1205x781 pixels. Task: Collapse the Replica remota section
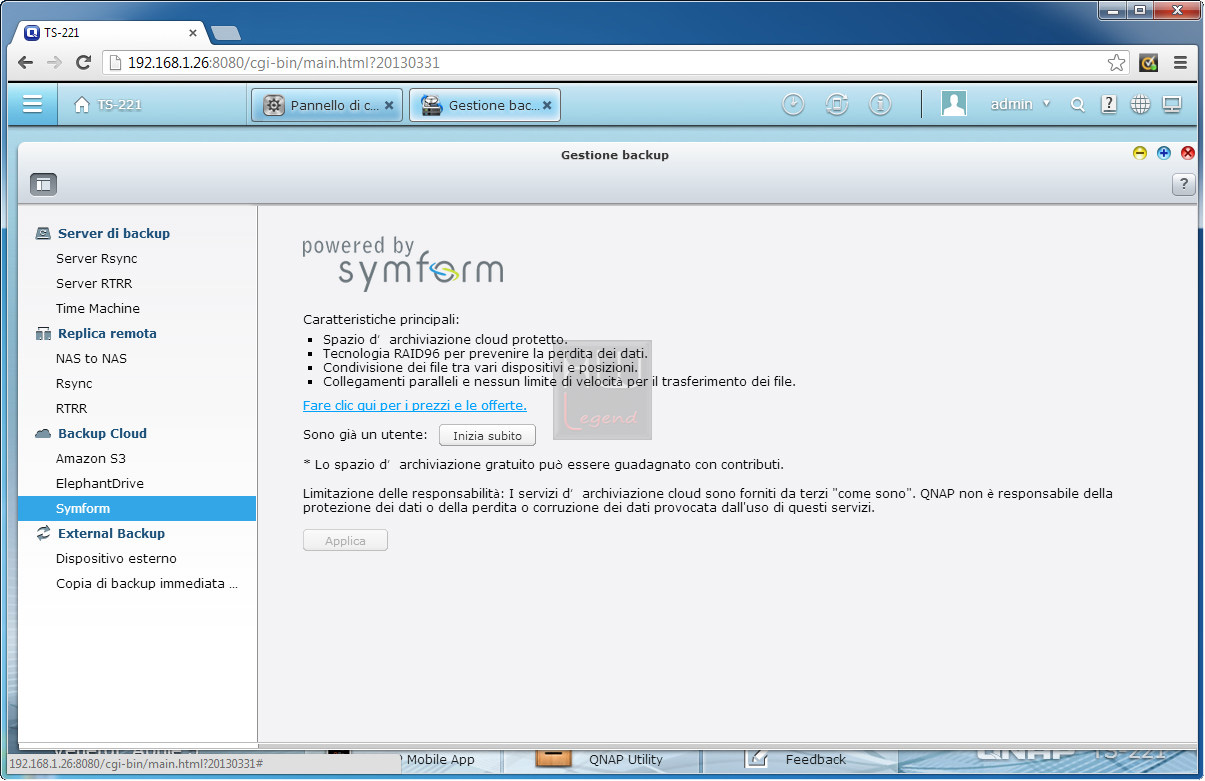click(107, 333)
